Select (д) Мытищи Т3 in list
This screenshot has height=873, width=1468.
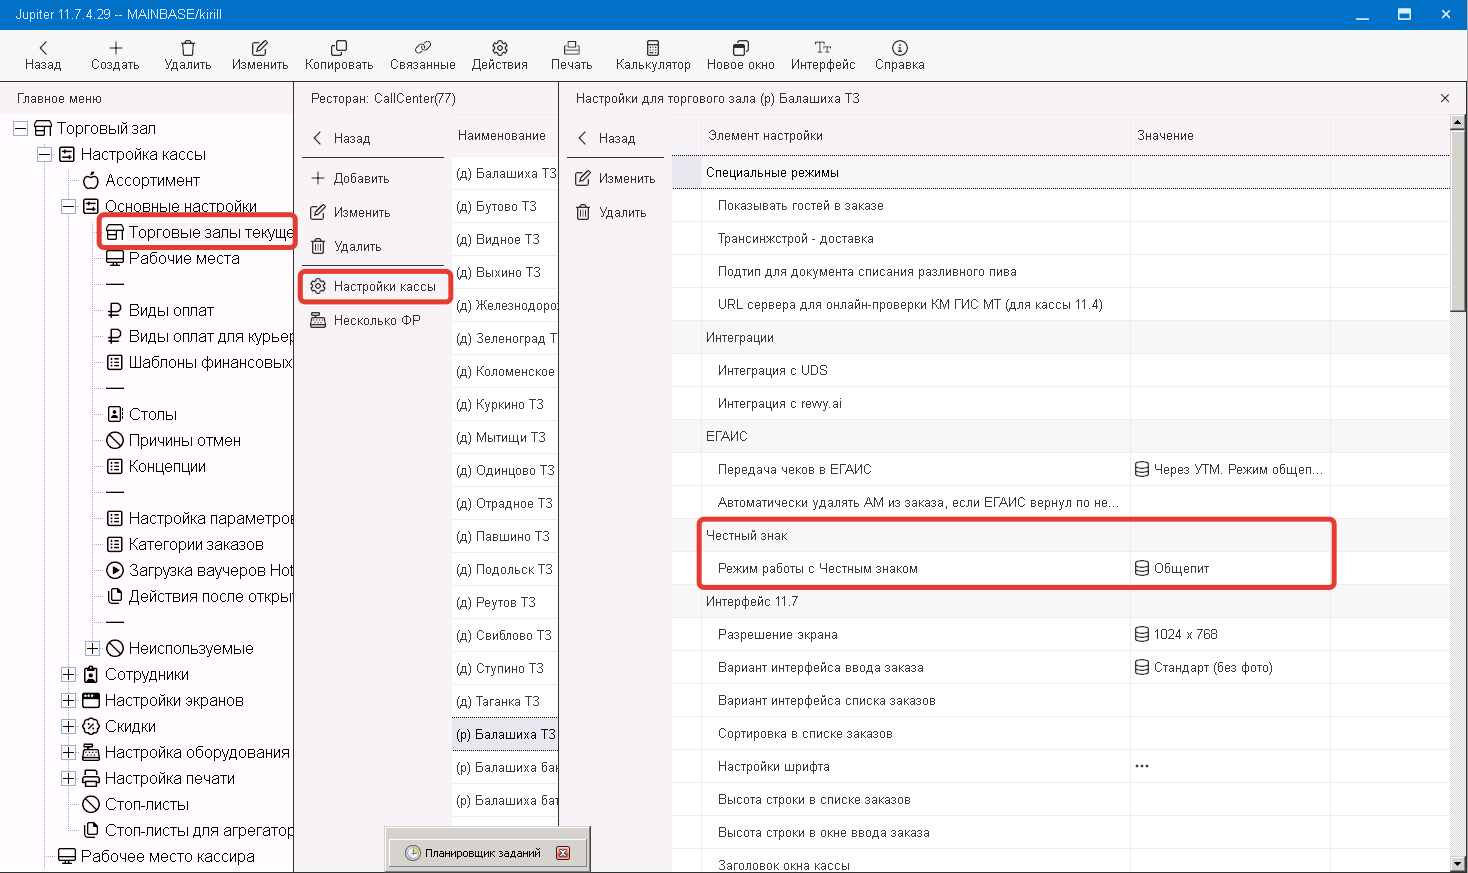(505, 437)
